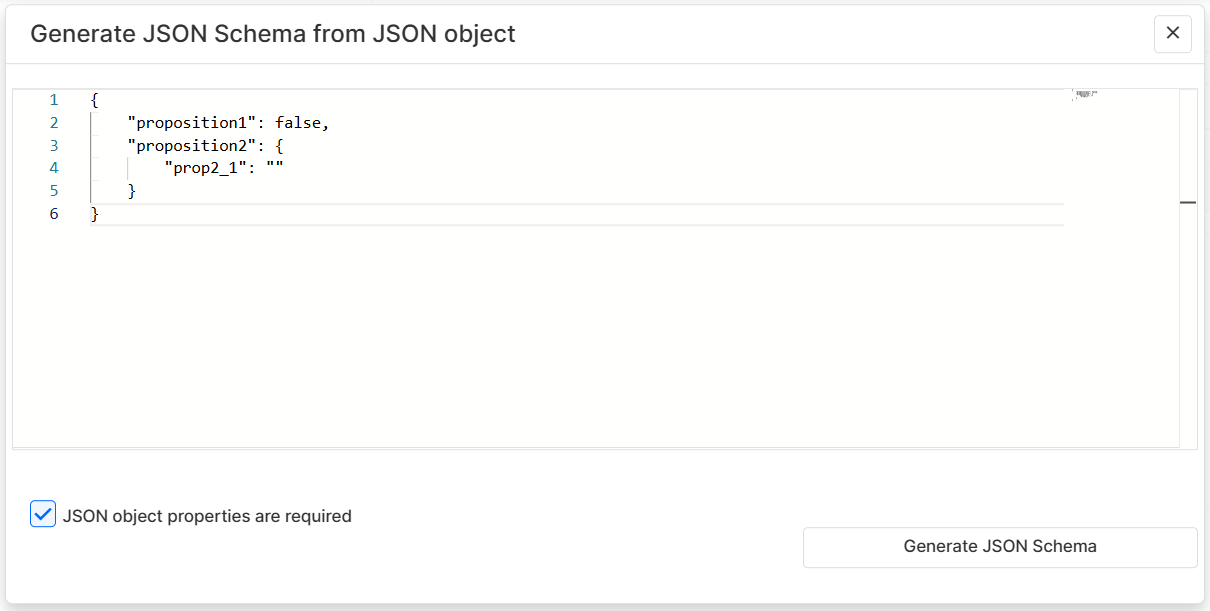
Task: Select line number 4 in the gutter
Action: pyautogui.click(x=54, y=168)
